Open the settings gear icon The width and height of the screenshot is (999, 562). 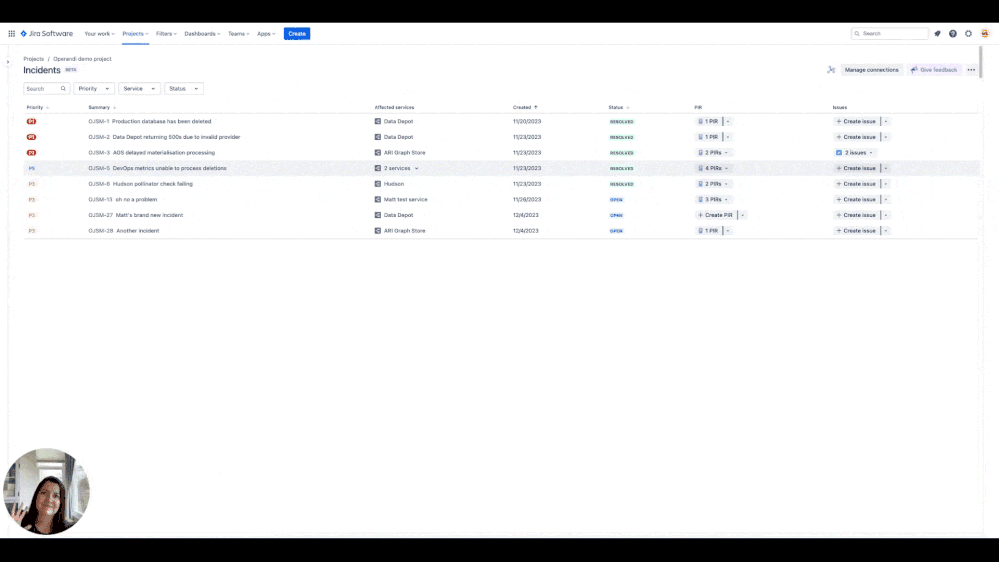(968, 34)
